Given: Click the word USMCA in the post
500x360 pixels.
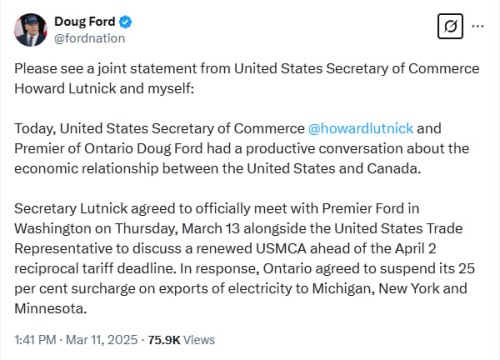Looking at the screenshot, I should click(281, 249).
